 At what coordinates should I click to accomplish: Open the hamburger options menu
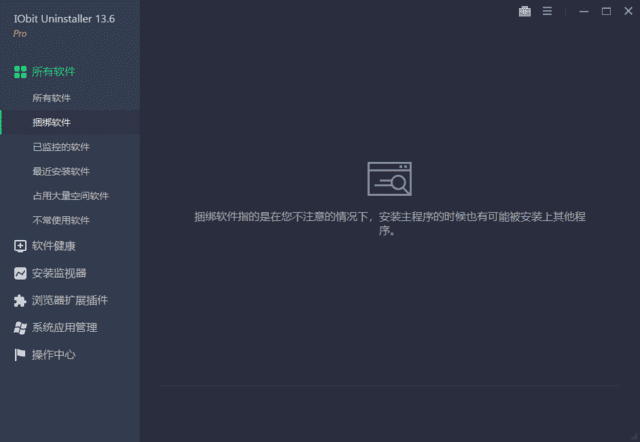pos(547,11)
